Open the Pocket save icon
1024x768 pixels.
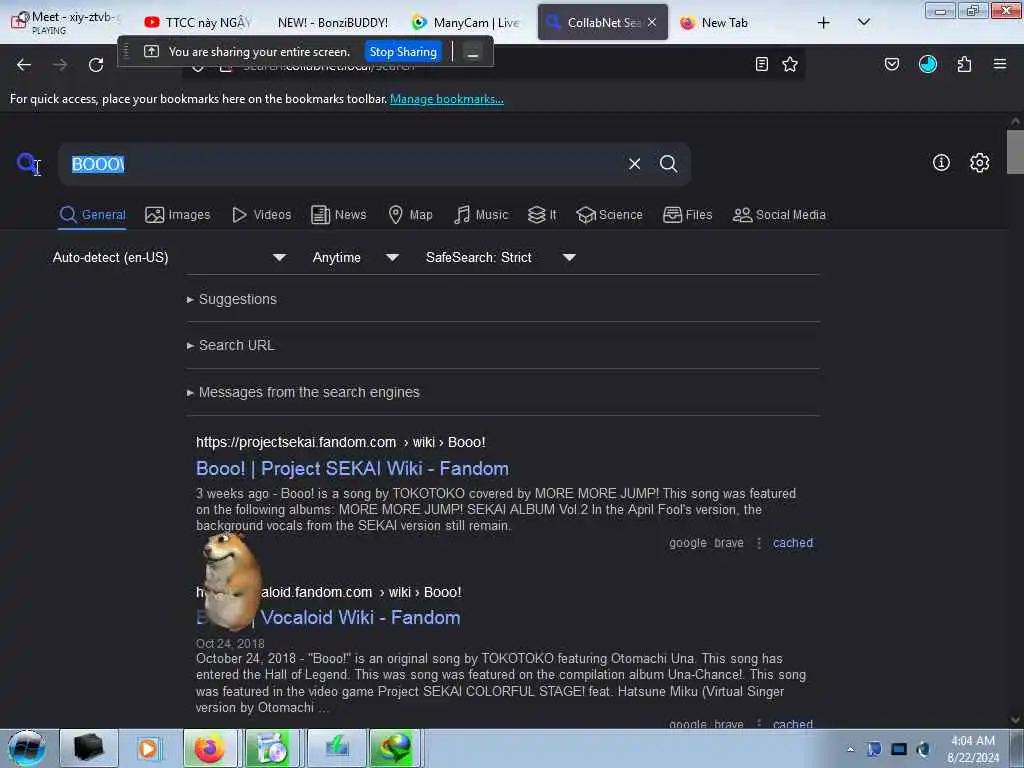tap(892, 64)
